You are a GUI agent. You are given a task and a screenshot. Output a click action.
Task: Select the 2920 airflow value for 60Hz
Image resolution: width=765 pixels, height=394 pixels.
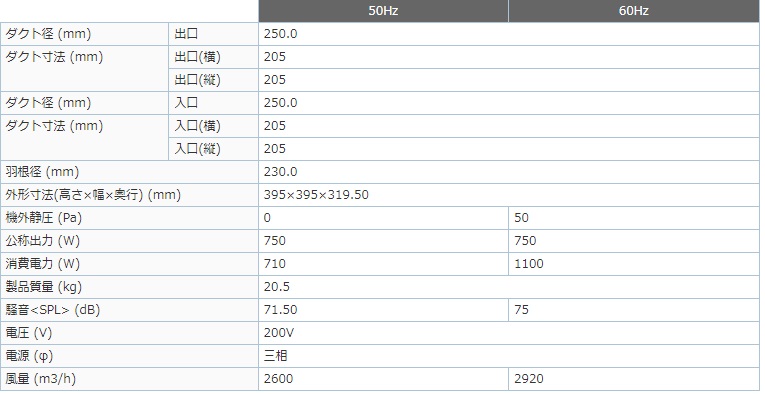(x=529, y=379)
